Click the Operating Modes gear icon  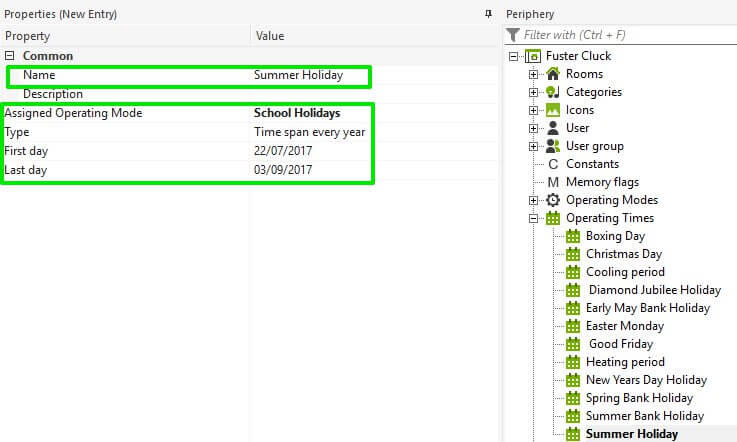553,200
